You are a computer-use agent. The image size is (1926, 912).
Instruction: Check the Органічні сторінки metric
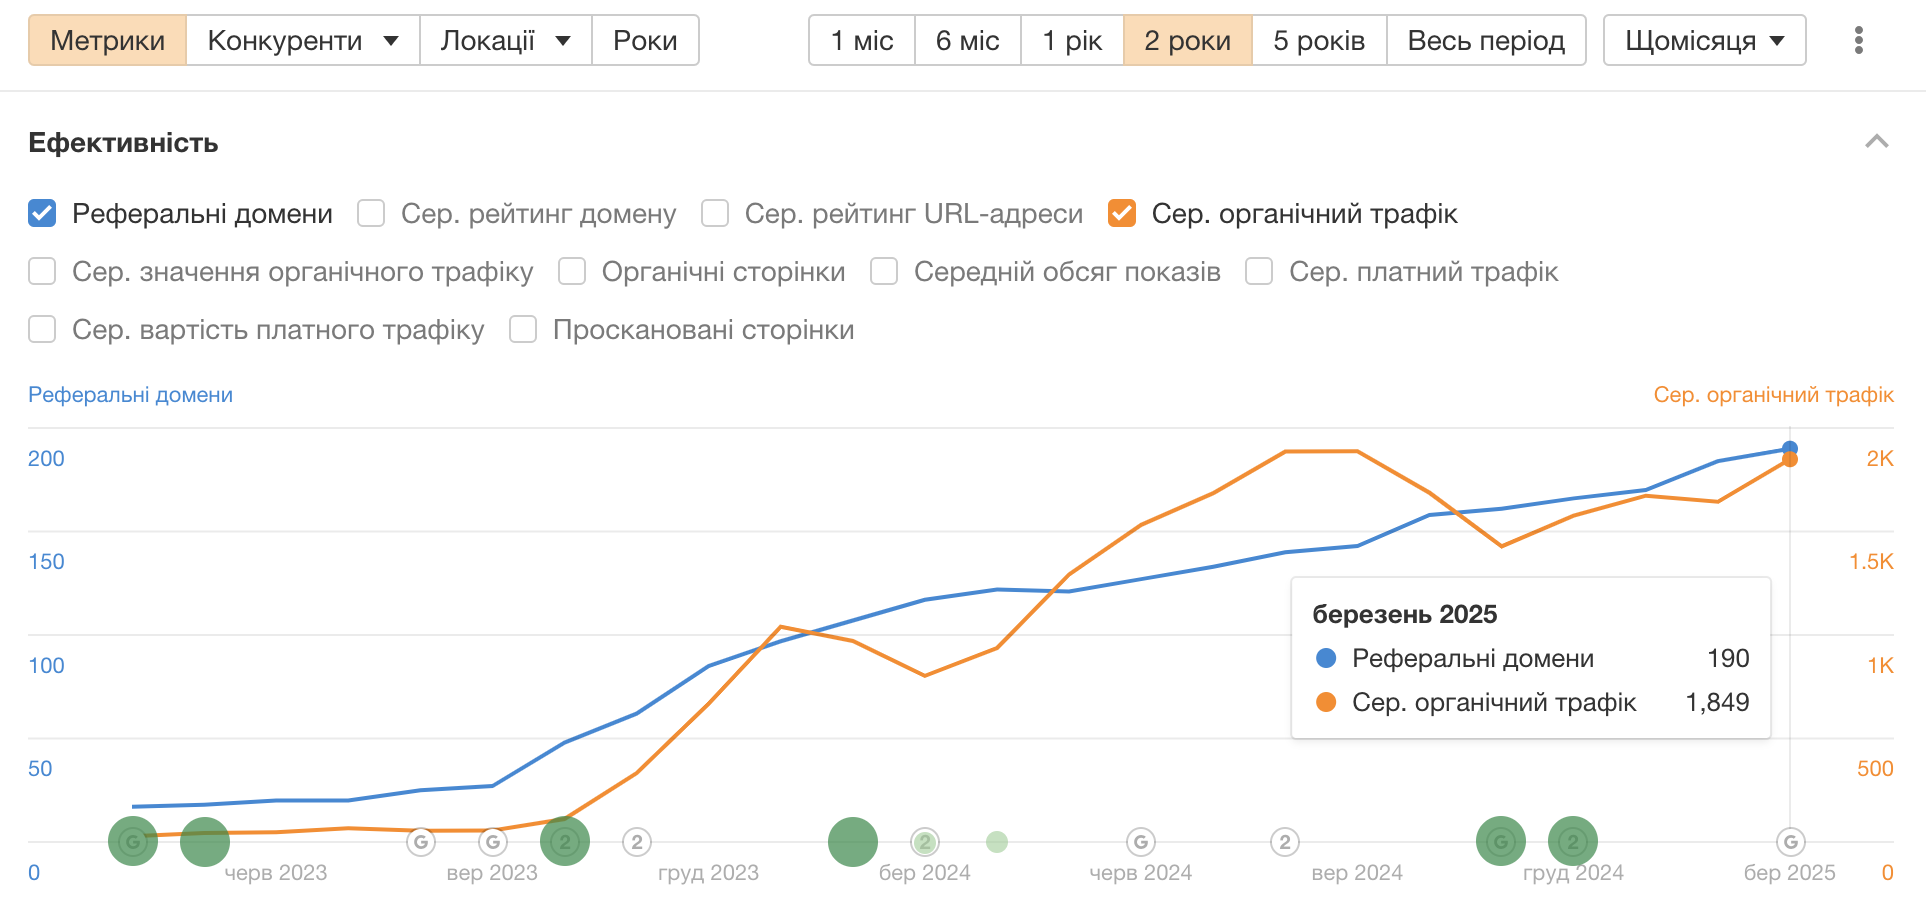coord(572,271)
